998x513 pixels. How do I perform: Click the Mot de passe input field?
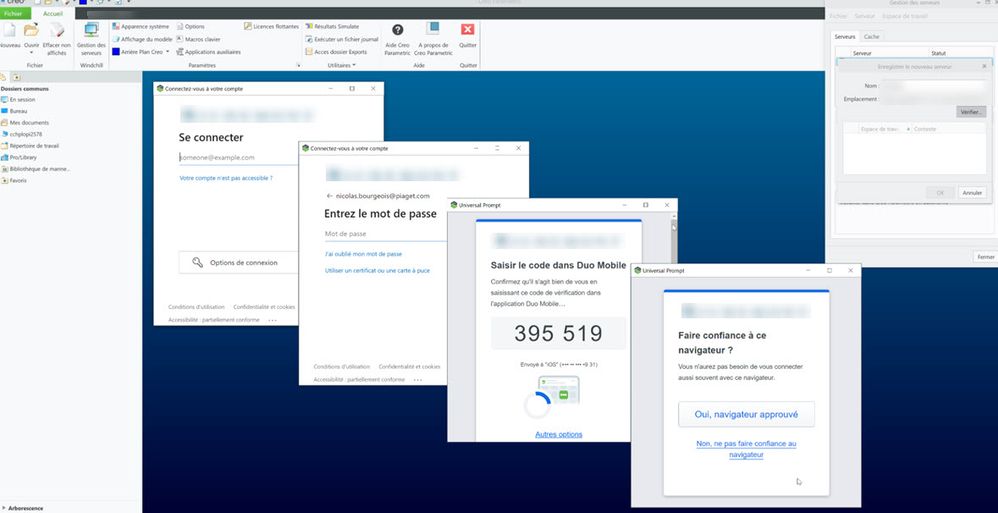385,234
